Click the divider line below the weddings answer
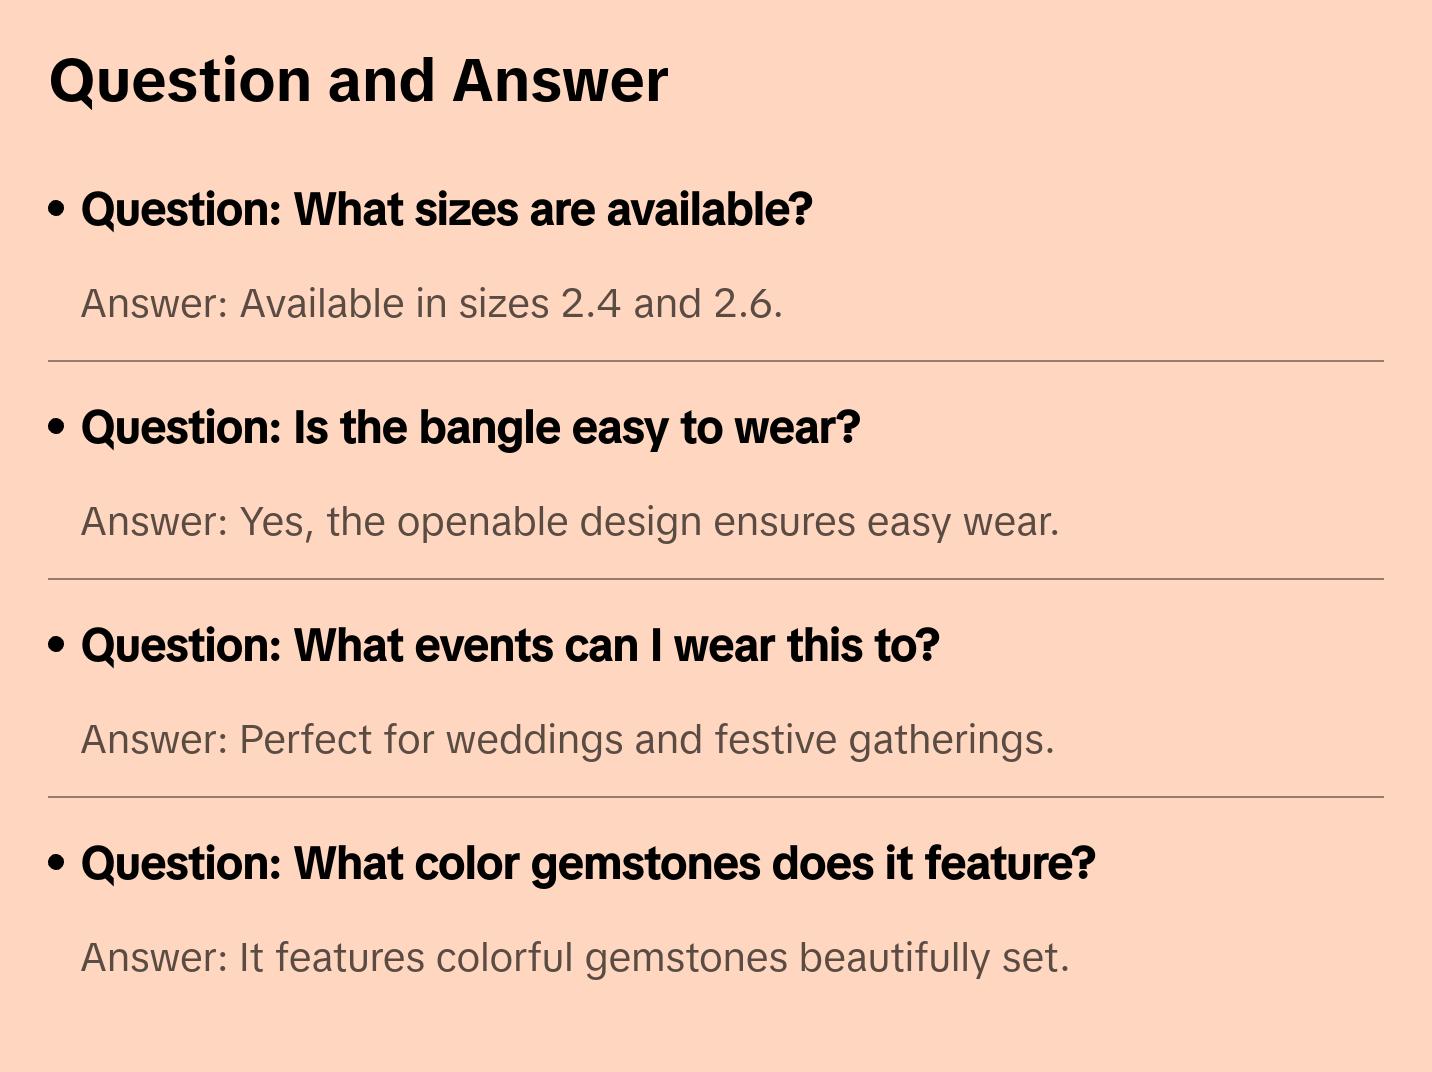This screenshot has height=1072, width=1432. pyautogui.click(x=716, y=797)
